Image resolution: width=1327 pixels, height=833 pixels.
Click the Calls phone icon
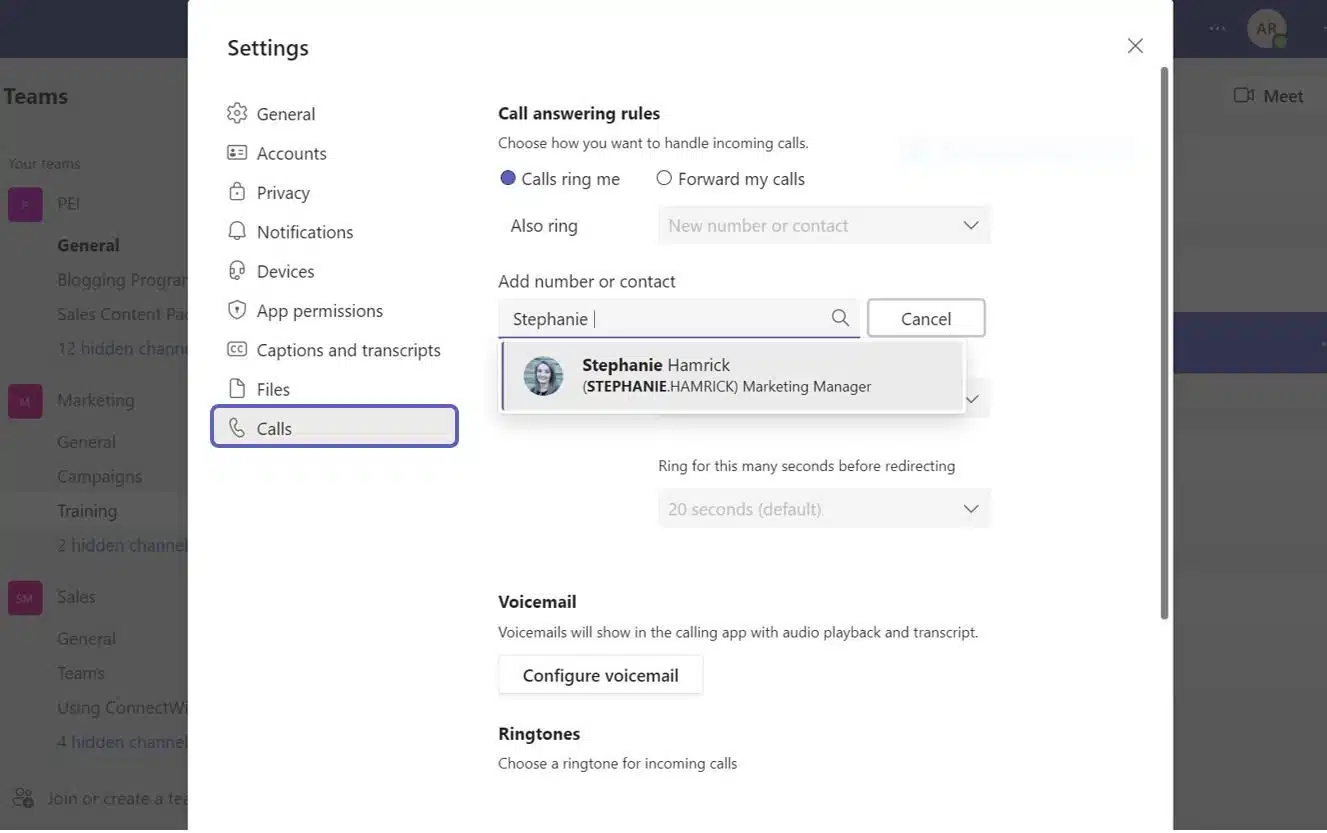(x=237, y=428)
